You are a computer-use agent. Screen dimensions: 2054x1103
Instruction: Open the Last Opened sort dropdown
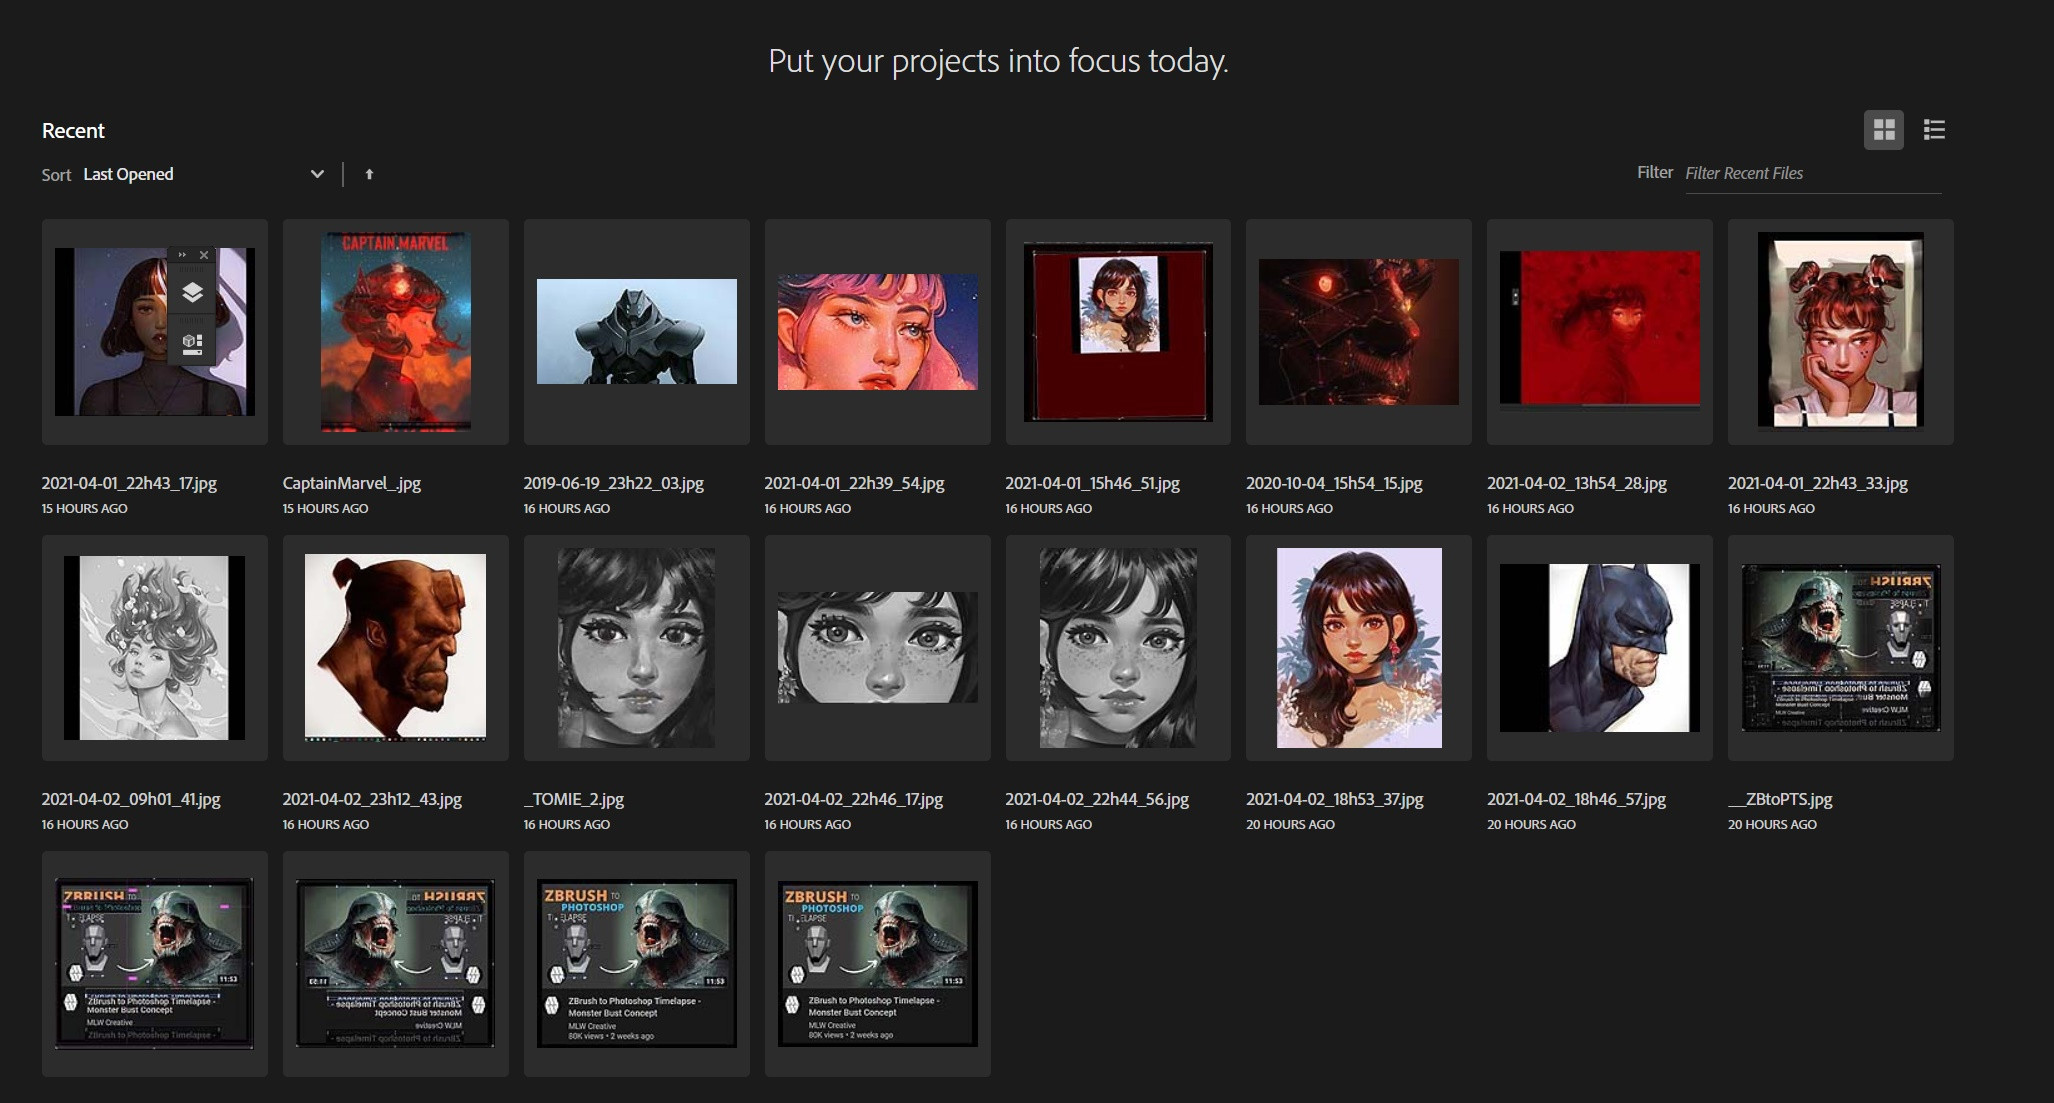[x=204, y=174]
